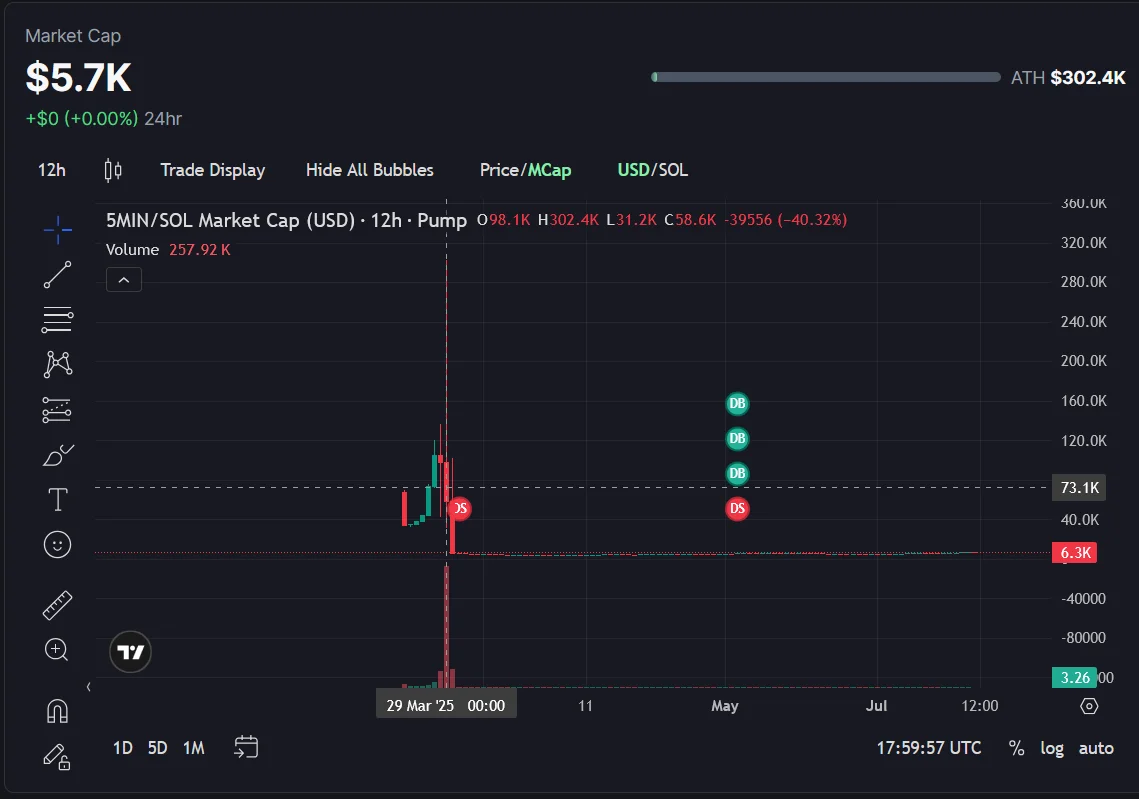The width and height of the screenshot is (1139, 799).
Task: Open the candlestick chart type selector
Action: click(x=113, y=170)
